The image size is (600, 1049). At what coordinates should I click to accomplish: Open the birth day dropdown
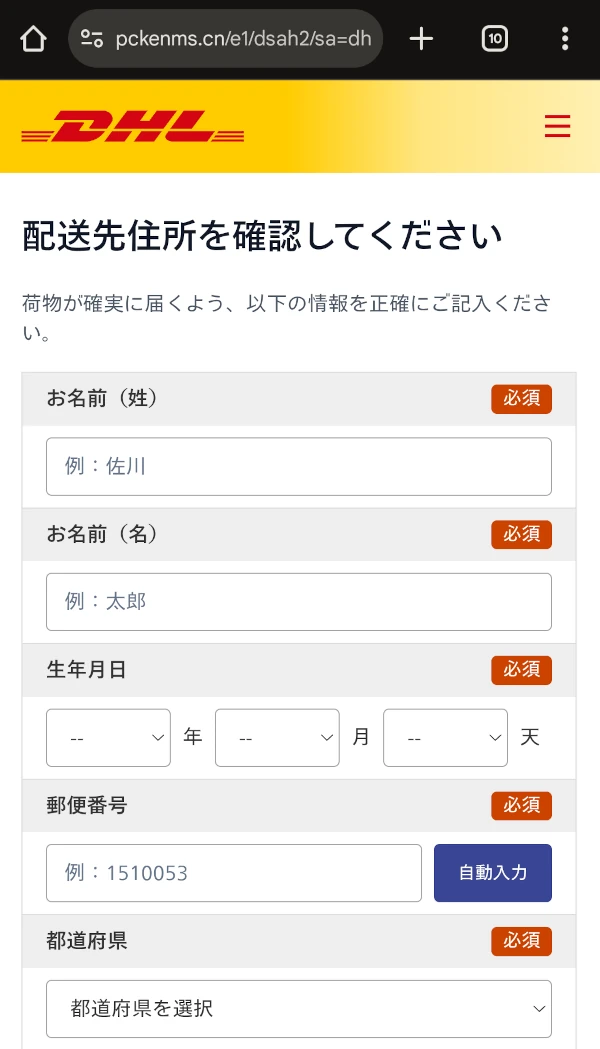(445, 737)
